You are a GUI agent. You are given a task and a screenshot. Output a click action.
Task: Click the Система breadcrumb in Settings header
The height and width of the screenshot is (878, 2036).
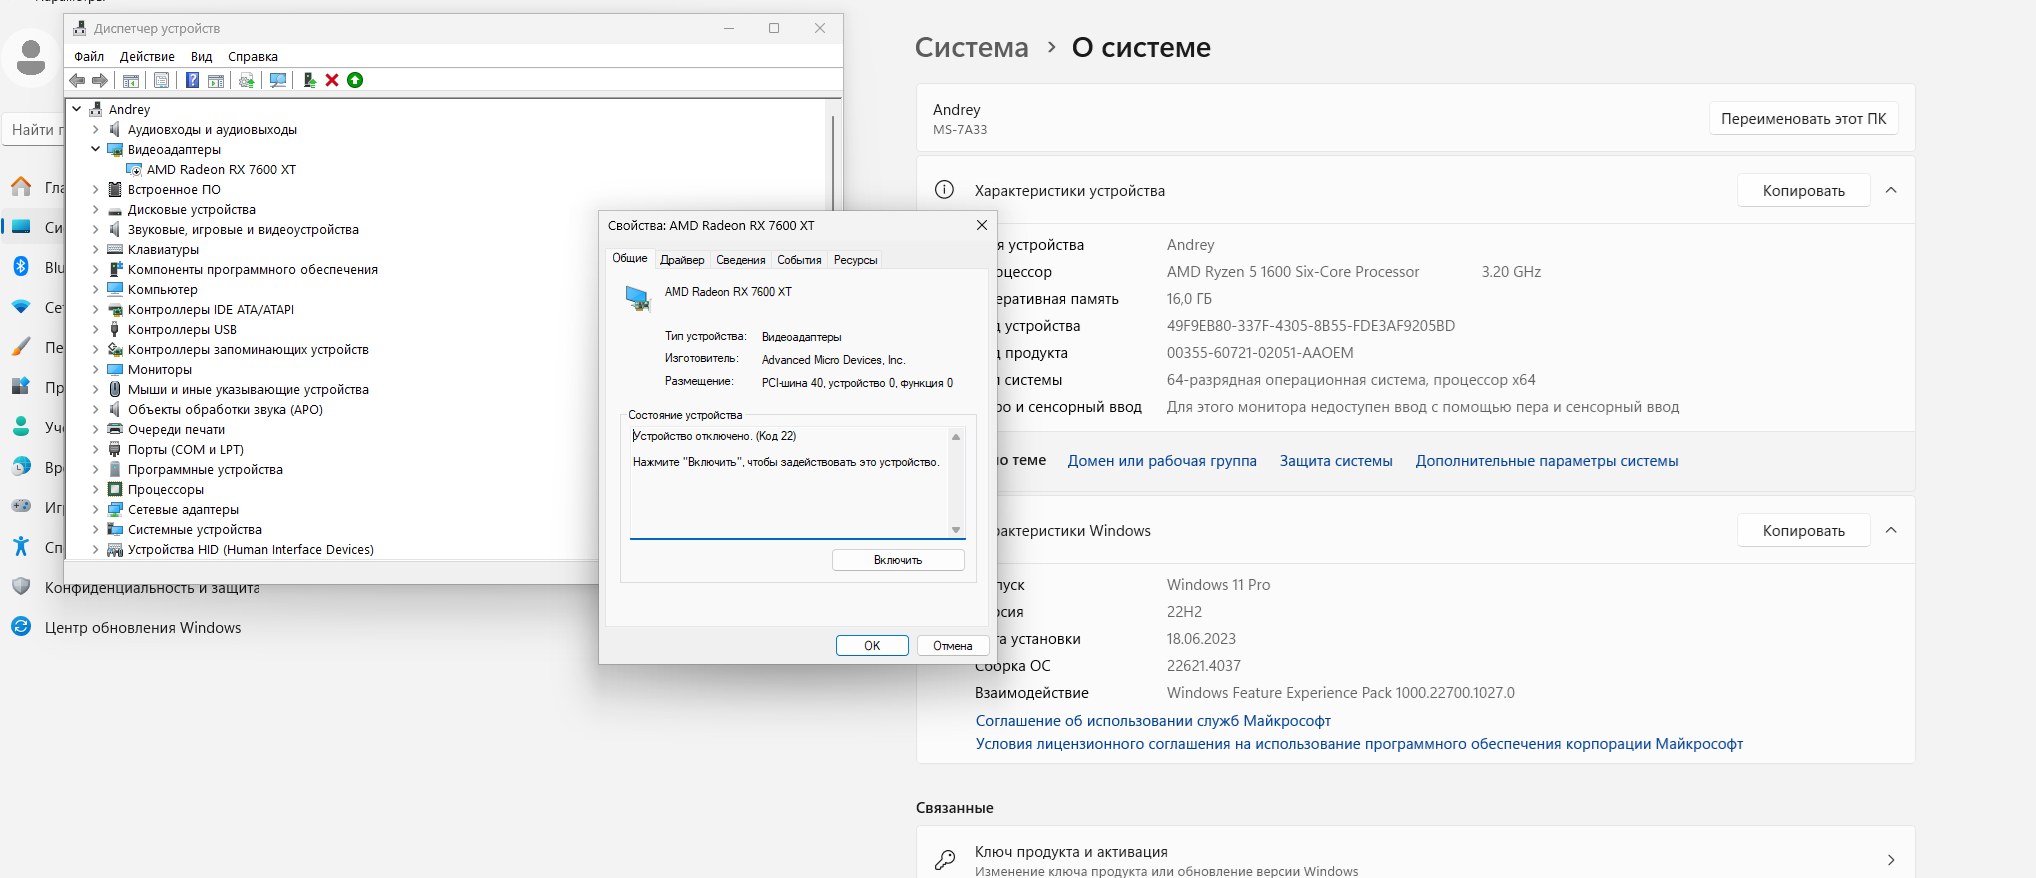[x=971, y=47]
